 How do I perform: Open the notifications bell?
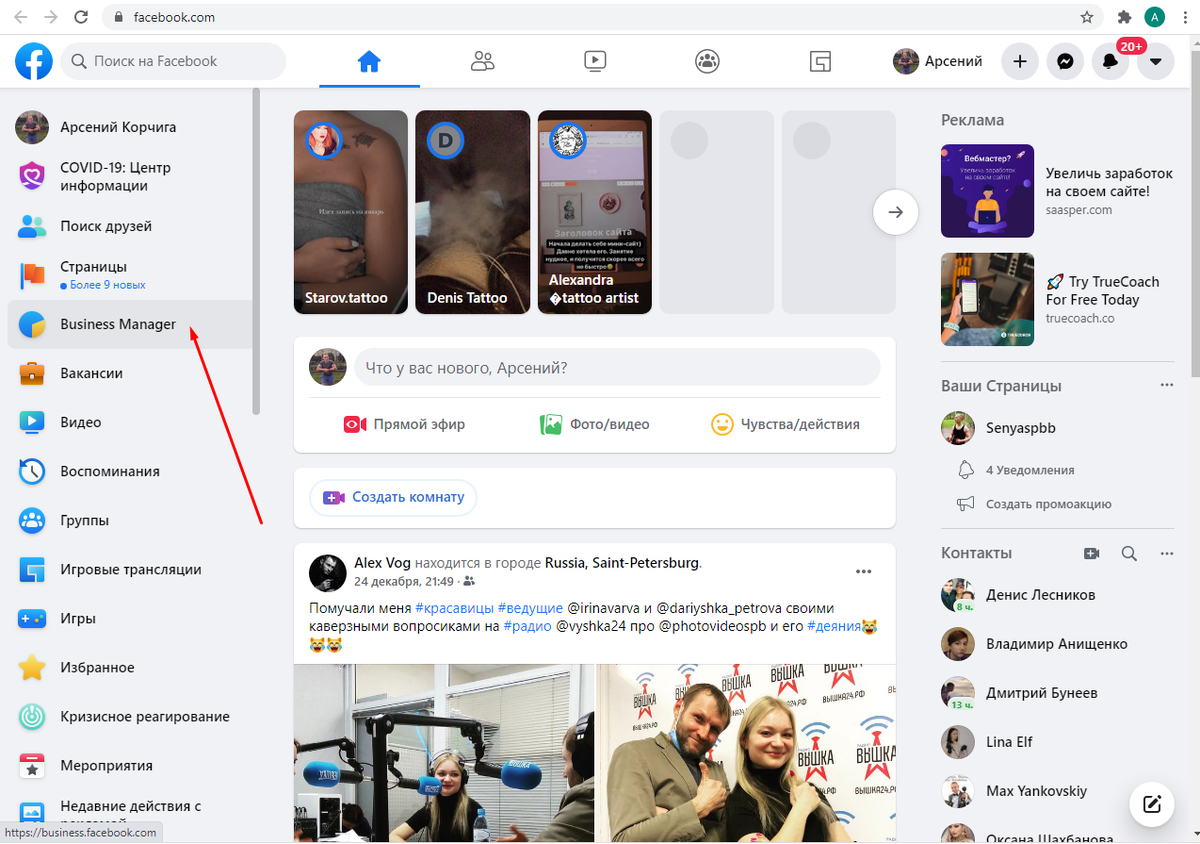[x=1110, y=61]
